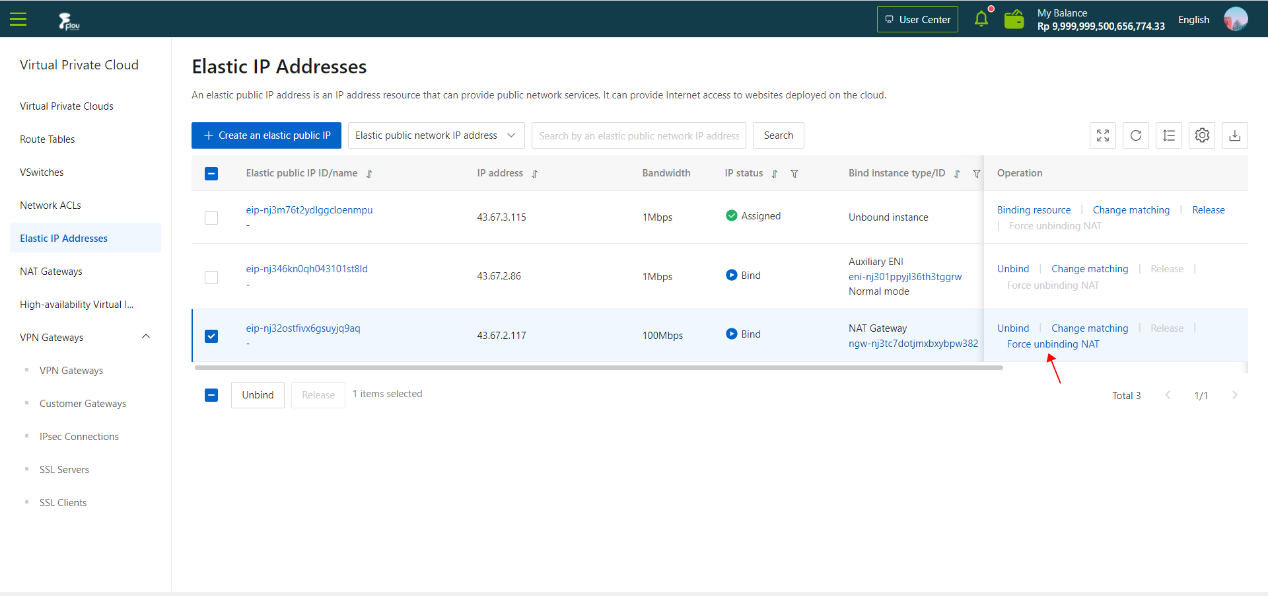This screenshot has width=1268, height=596.
Task: Click Change matching for 43.67.3.115
Action: pyautogui.click(x=1131, y=210)
